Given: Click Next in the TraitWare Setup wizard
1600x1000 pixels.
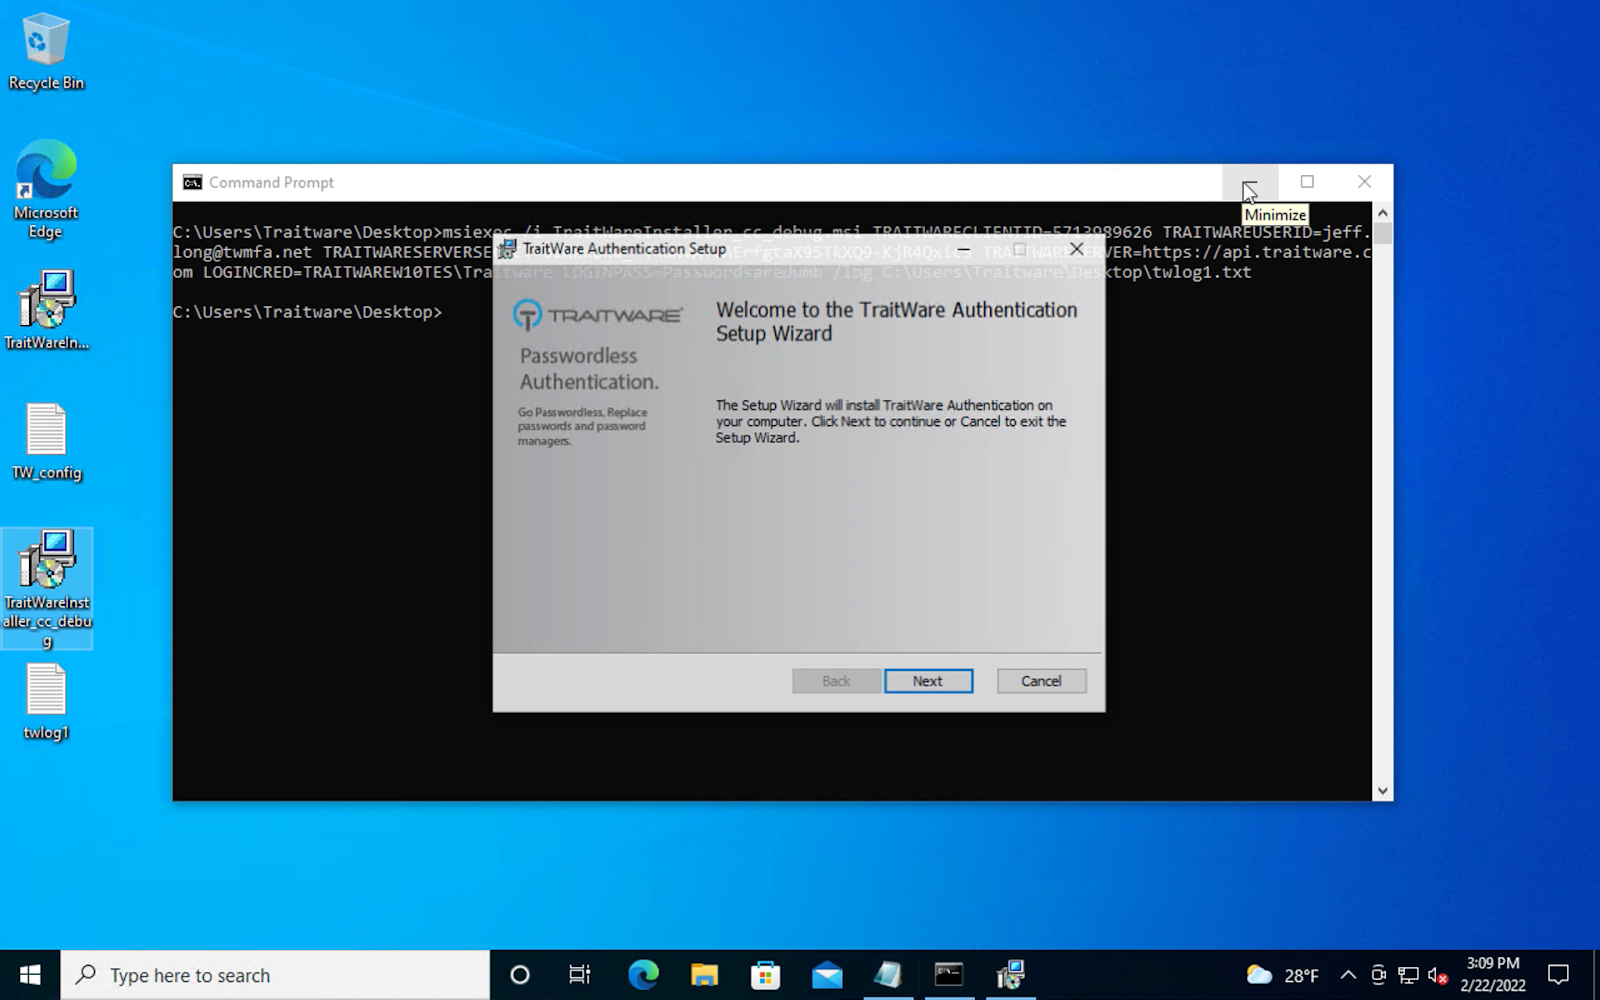Looking at the screenshot, I should click(928, 681).
